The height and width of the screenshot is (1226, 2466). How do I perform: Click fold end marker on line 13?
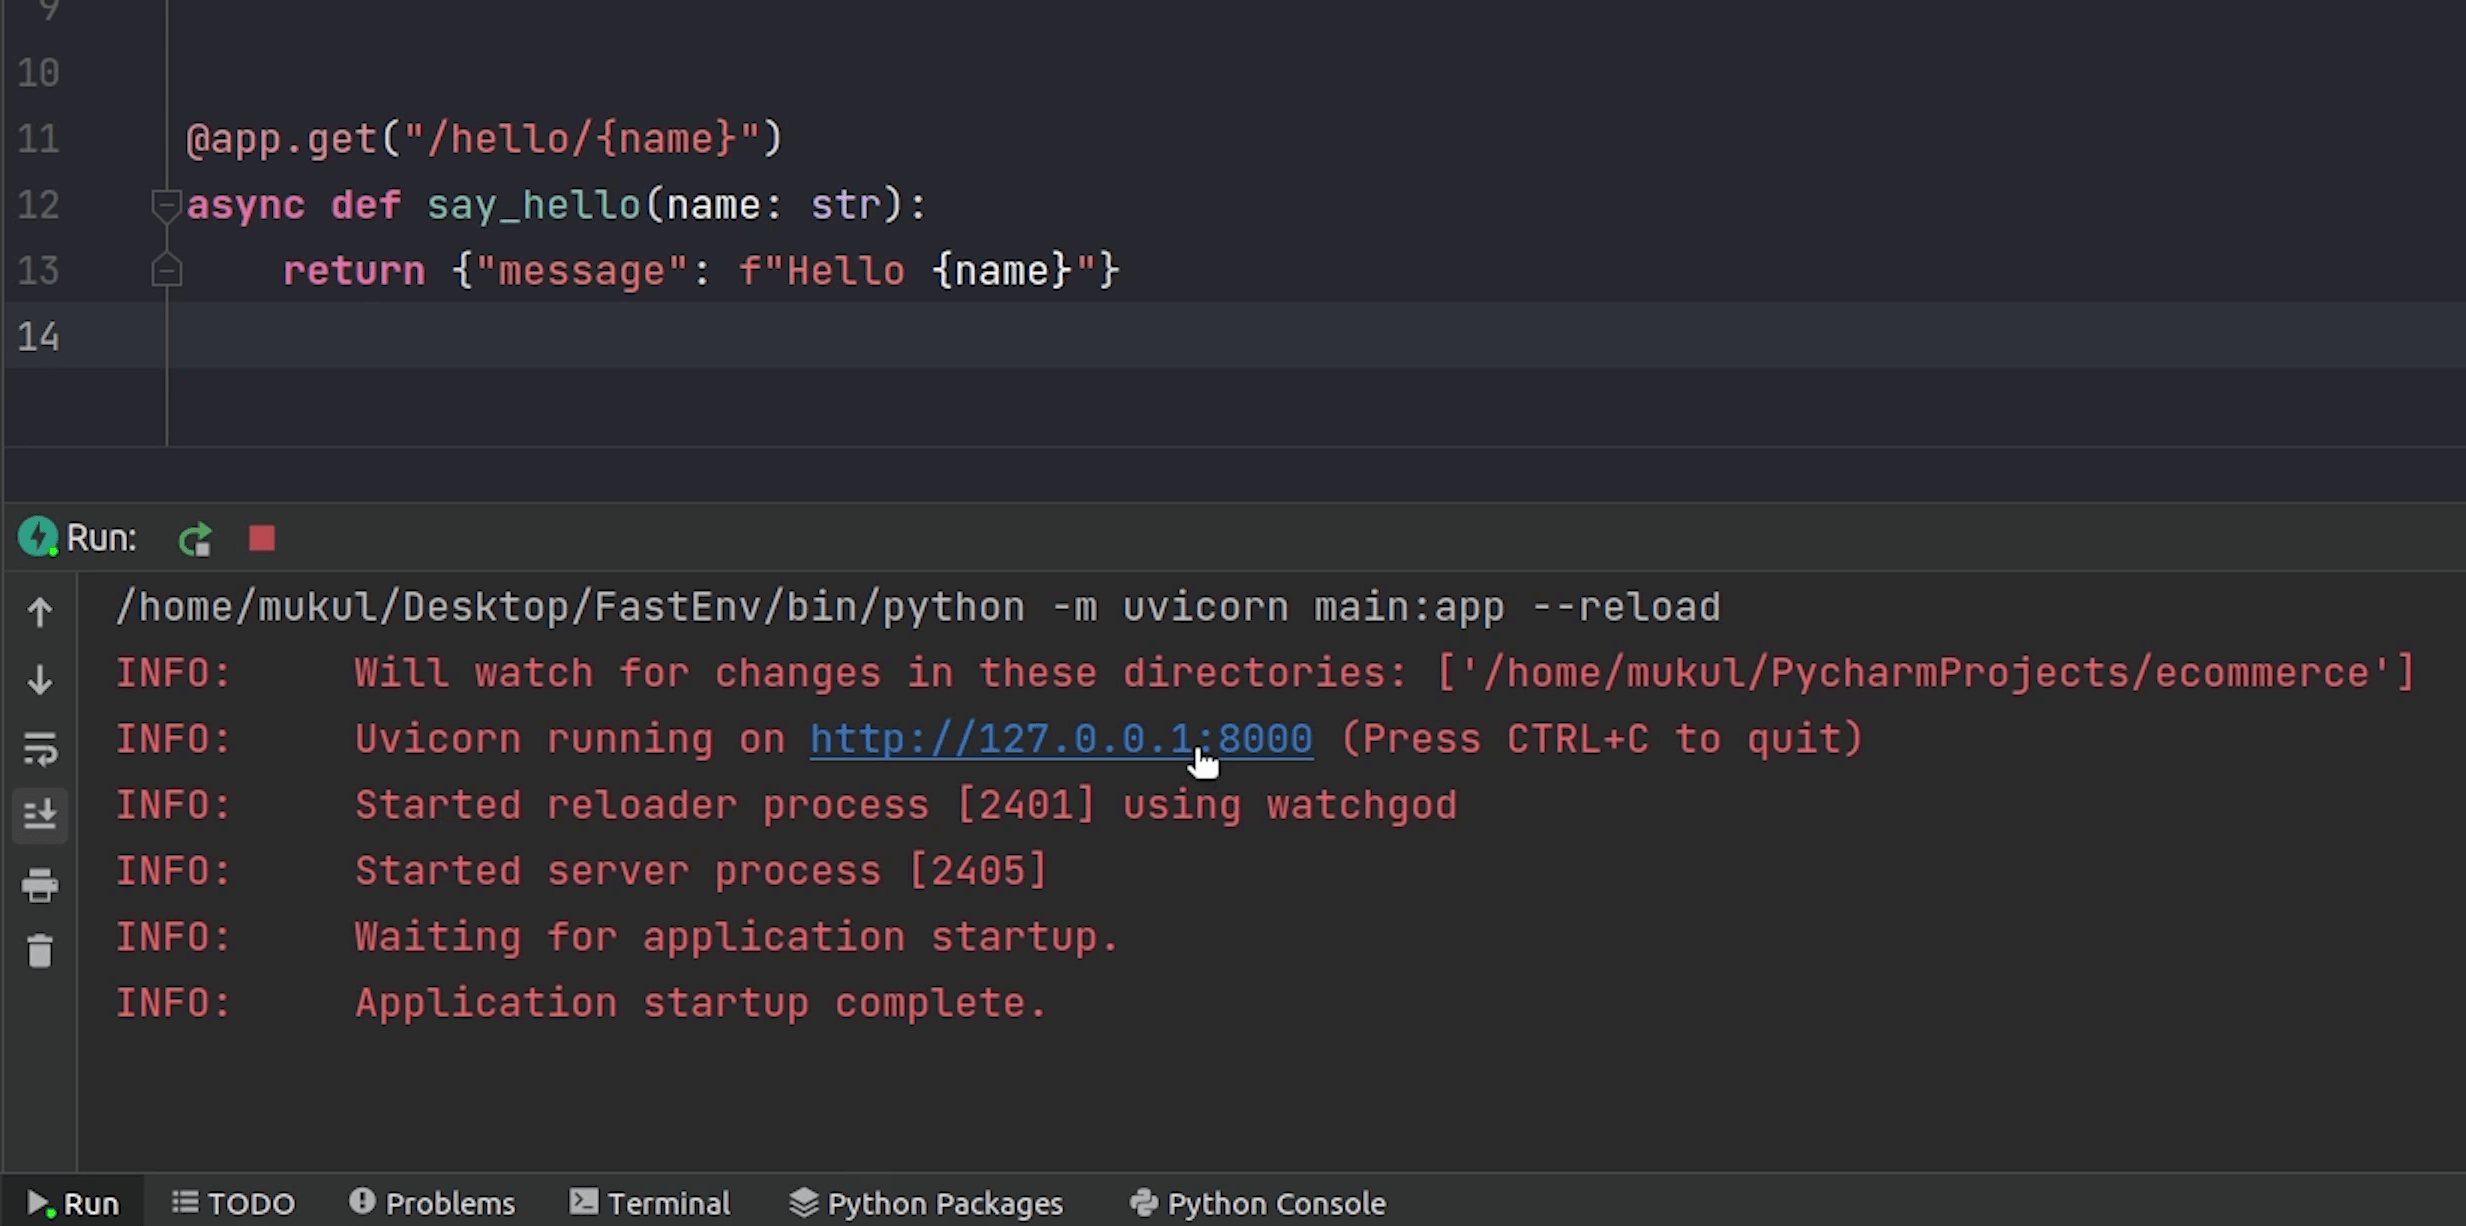[x=166, y=271]
